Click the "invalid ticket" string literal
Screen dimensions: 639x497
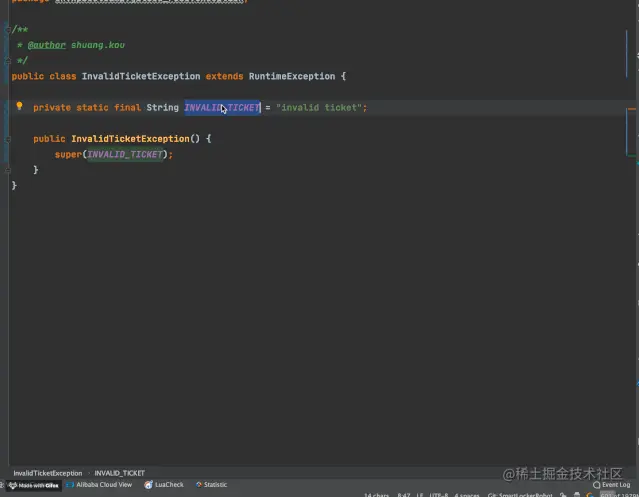coord(319,108)
